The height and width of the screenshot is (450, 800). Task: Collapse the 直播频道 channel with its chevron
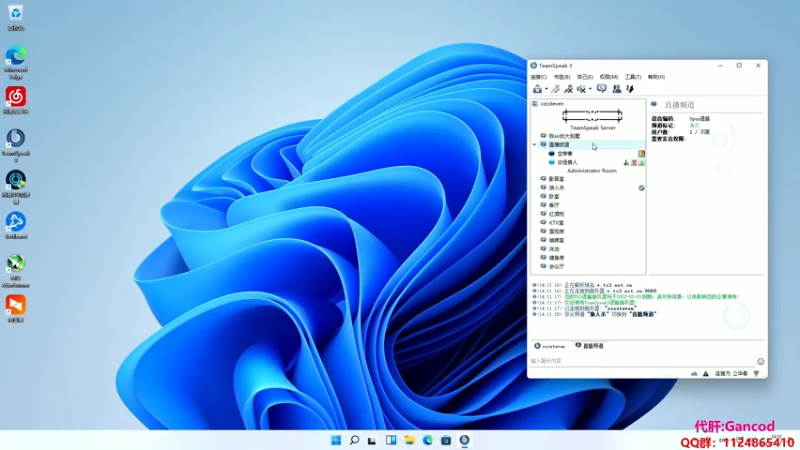(535, 145)
